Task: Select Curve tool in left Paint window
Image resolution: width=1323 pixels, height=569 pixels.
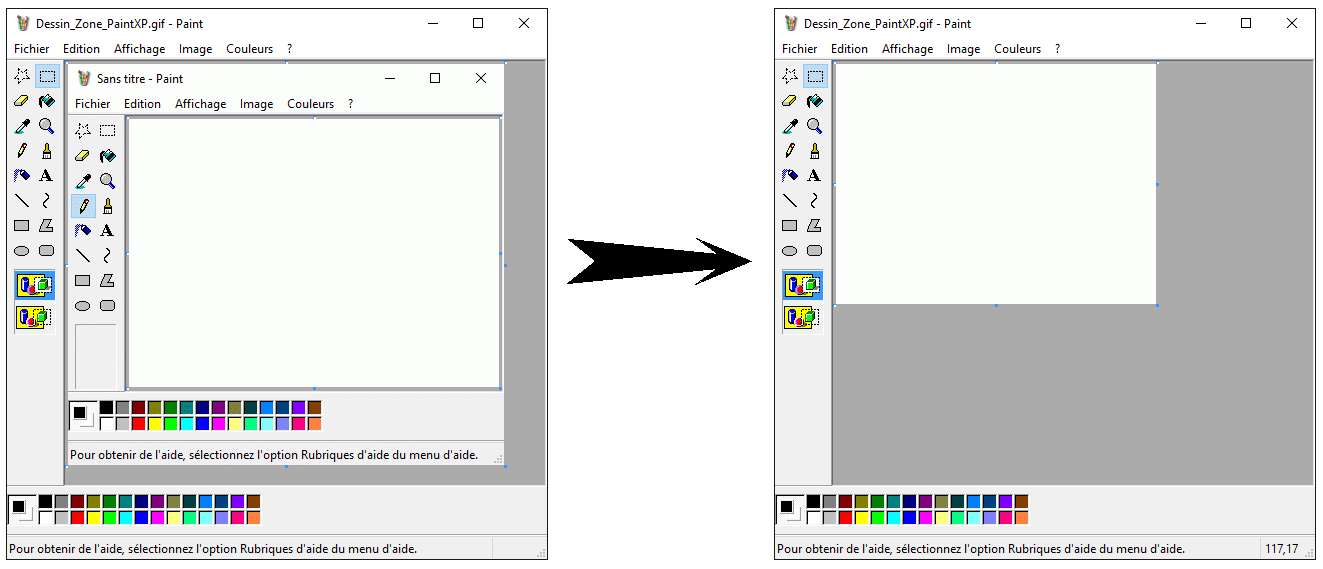Action: point(46,201)
